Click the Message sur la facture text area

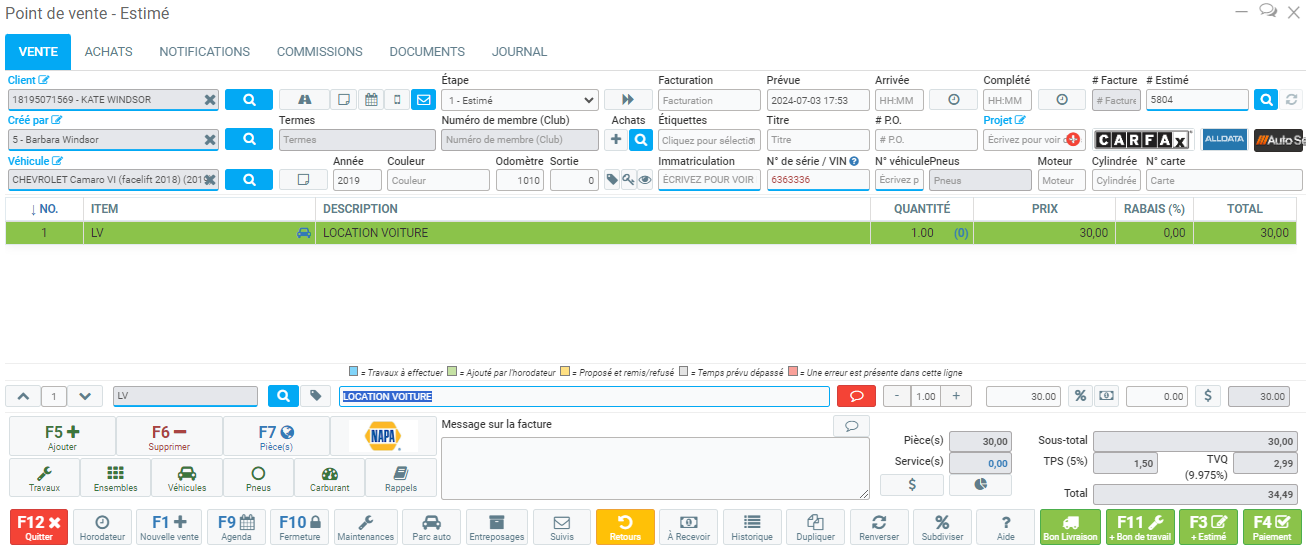point(654,468)
